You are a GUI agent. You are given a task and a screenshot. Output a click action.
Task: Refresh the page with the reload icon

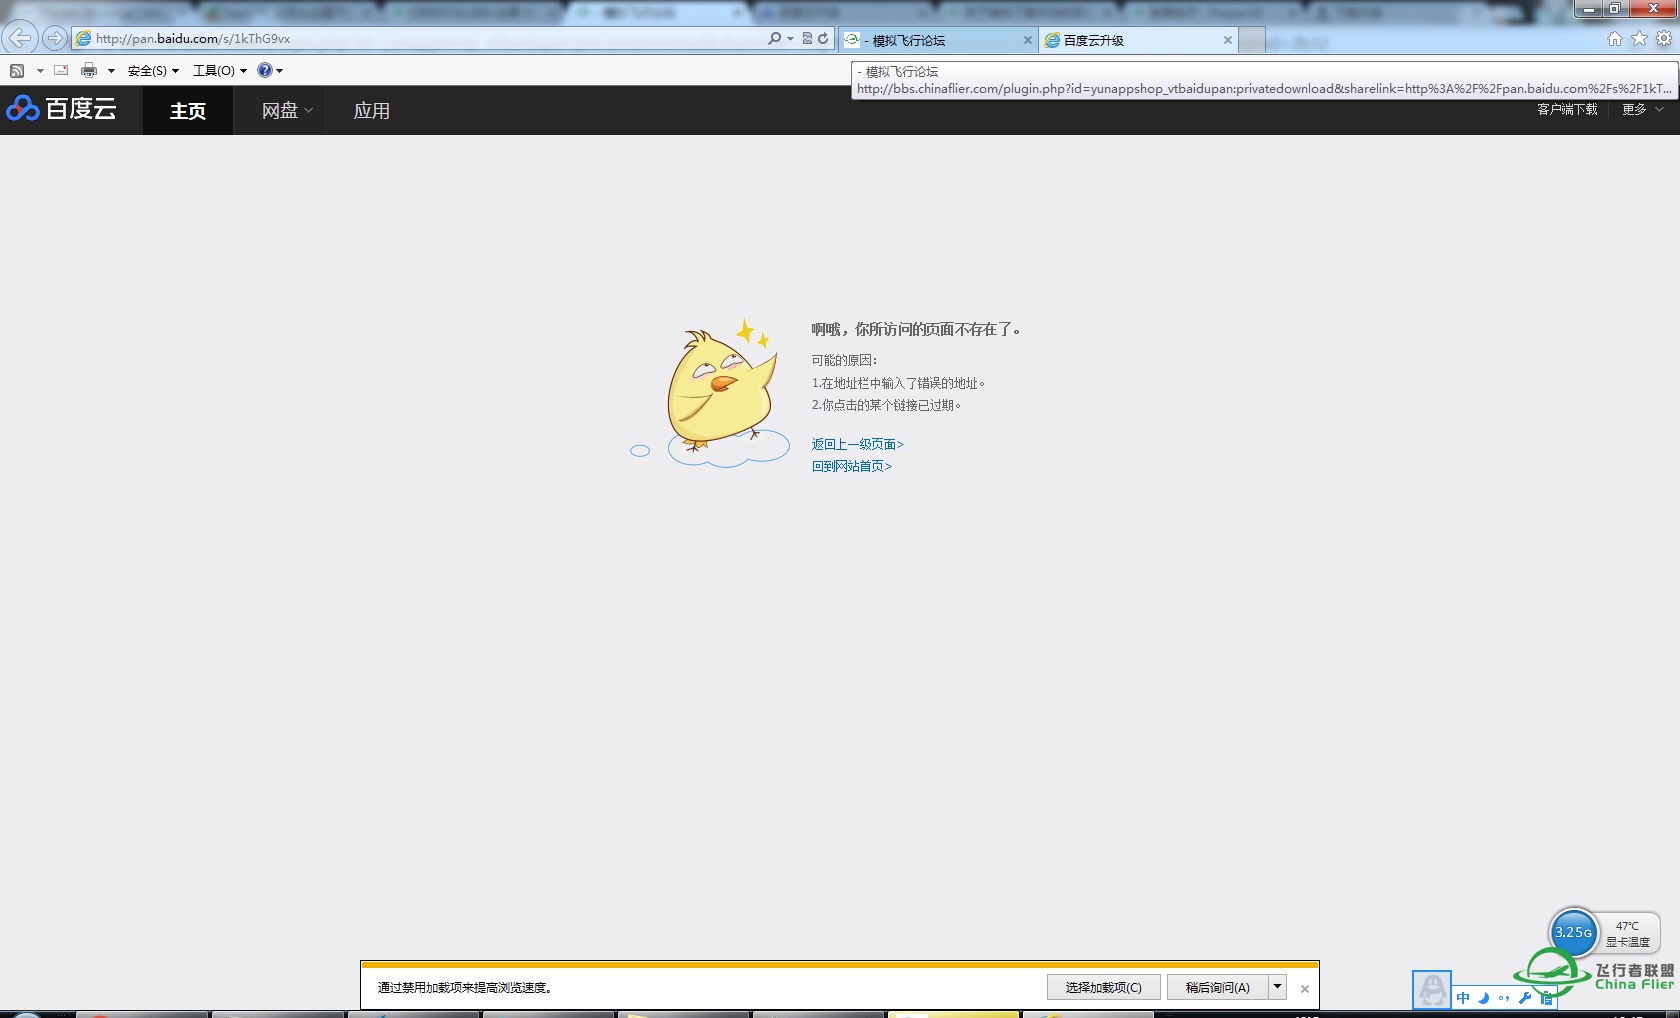[823, 38]
